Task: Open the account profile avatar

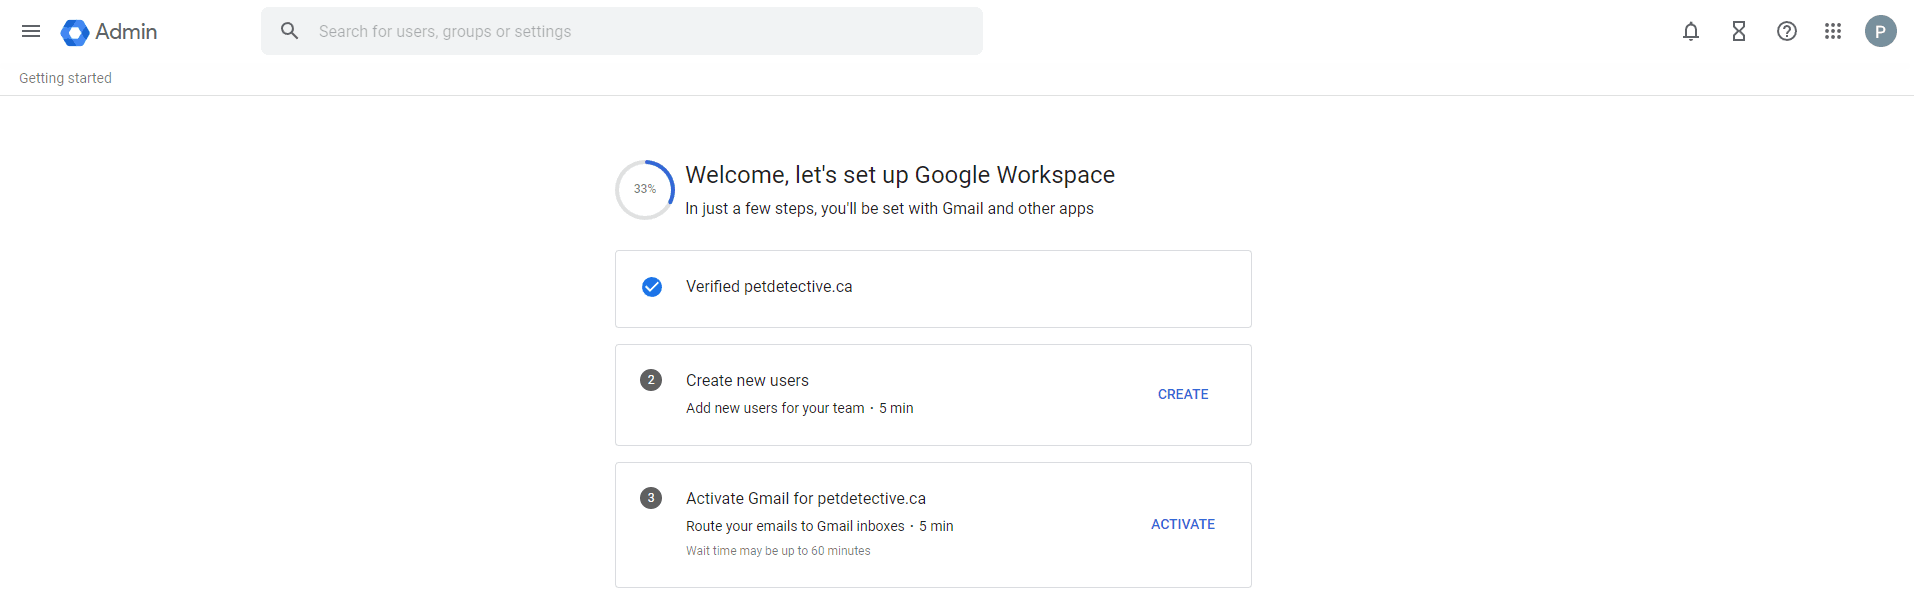Action: tap(1880, 31)
